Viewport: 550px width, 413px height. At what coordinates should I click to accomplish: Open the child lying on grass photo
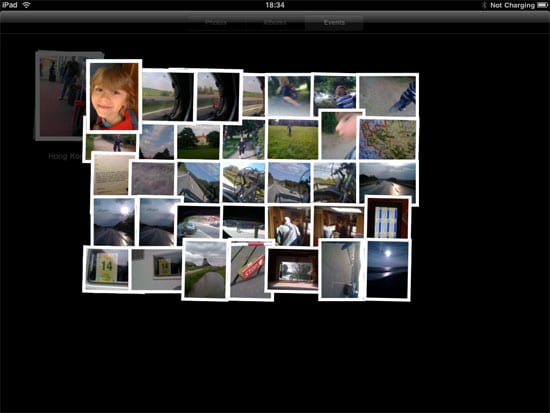(289, 96)
